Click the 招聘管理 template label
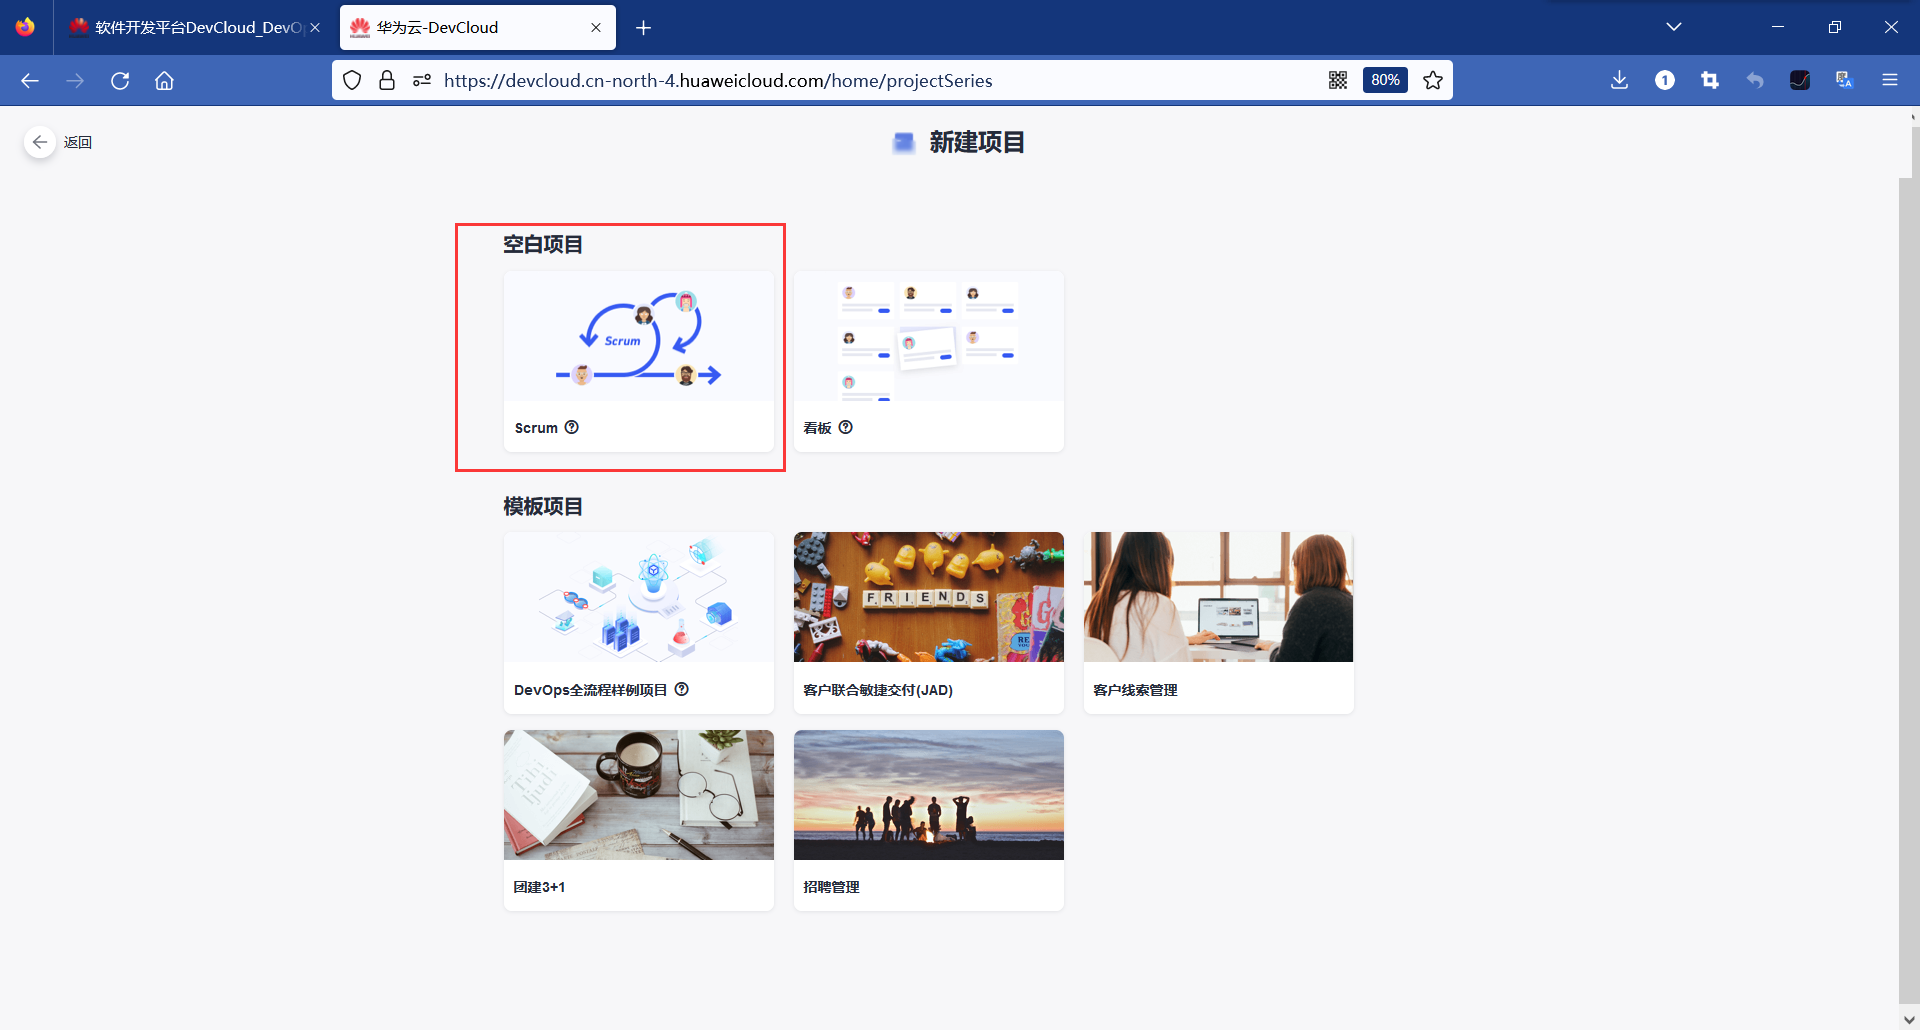 tap(831, 887)
